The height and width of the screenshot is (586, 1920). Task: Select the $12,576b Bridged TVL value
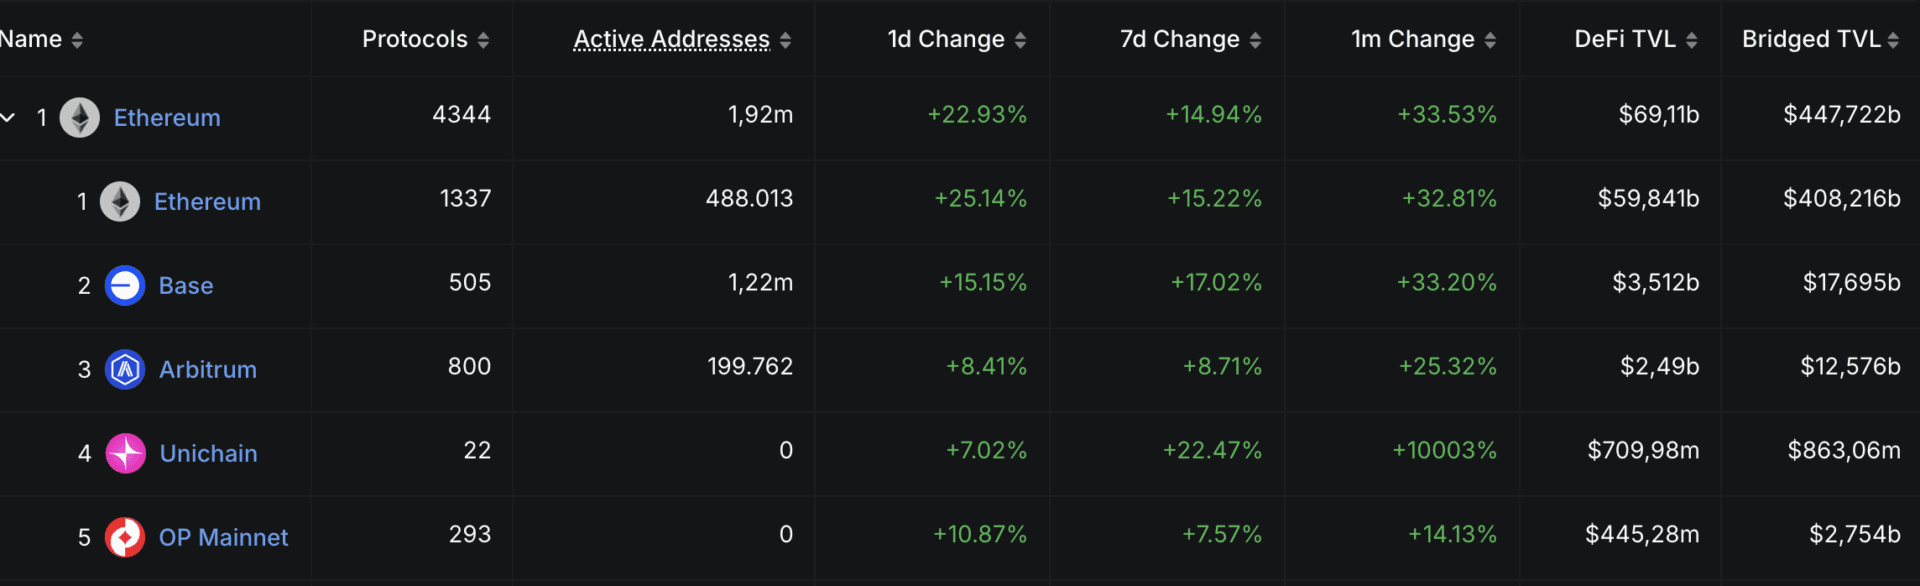click(x=1850, y=367)
